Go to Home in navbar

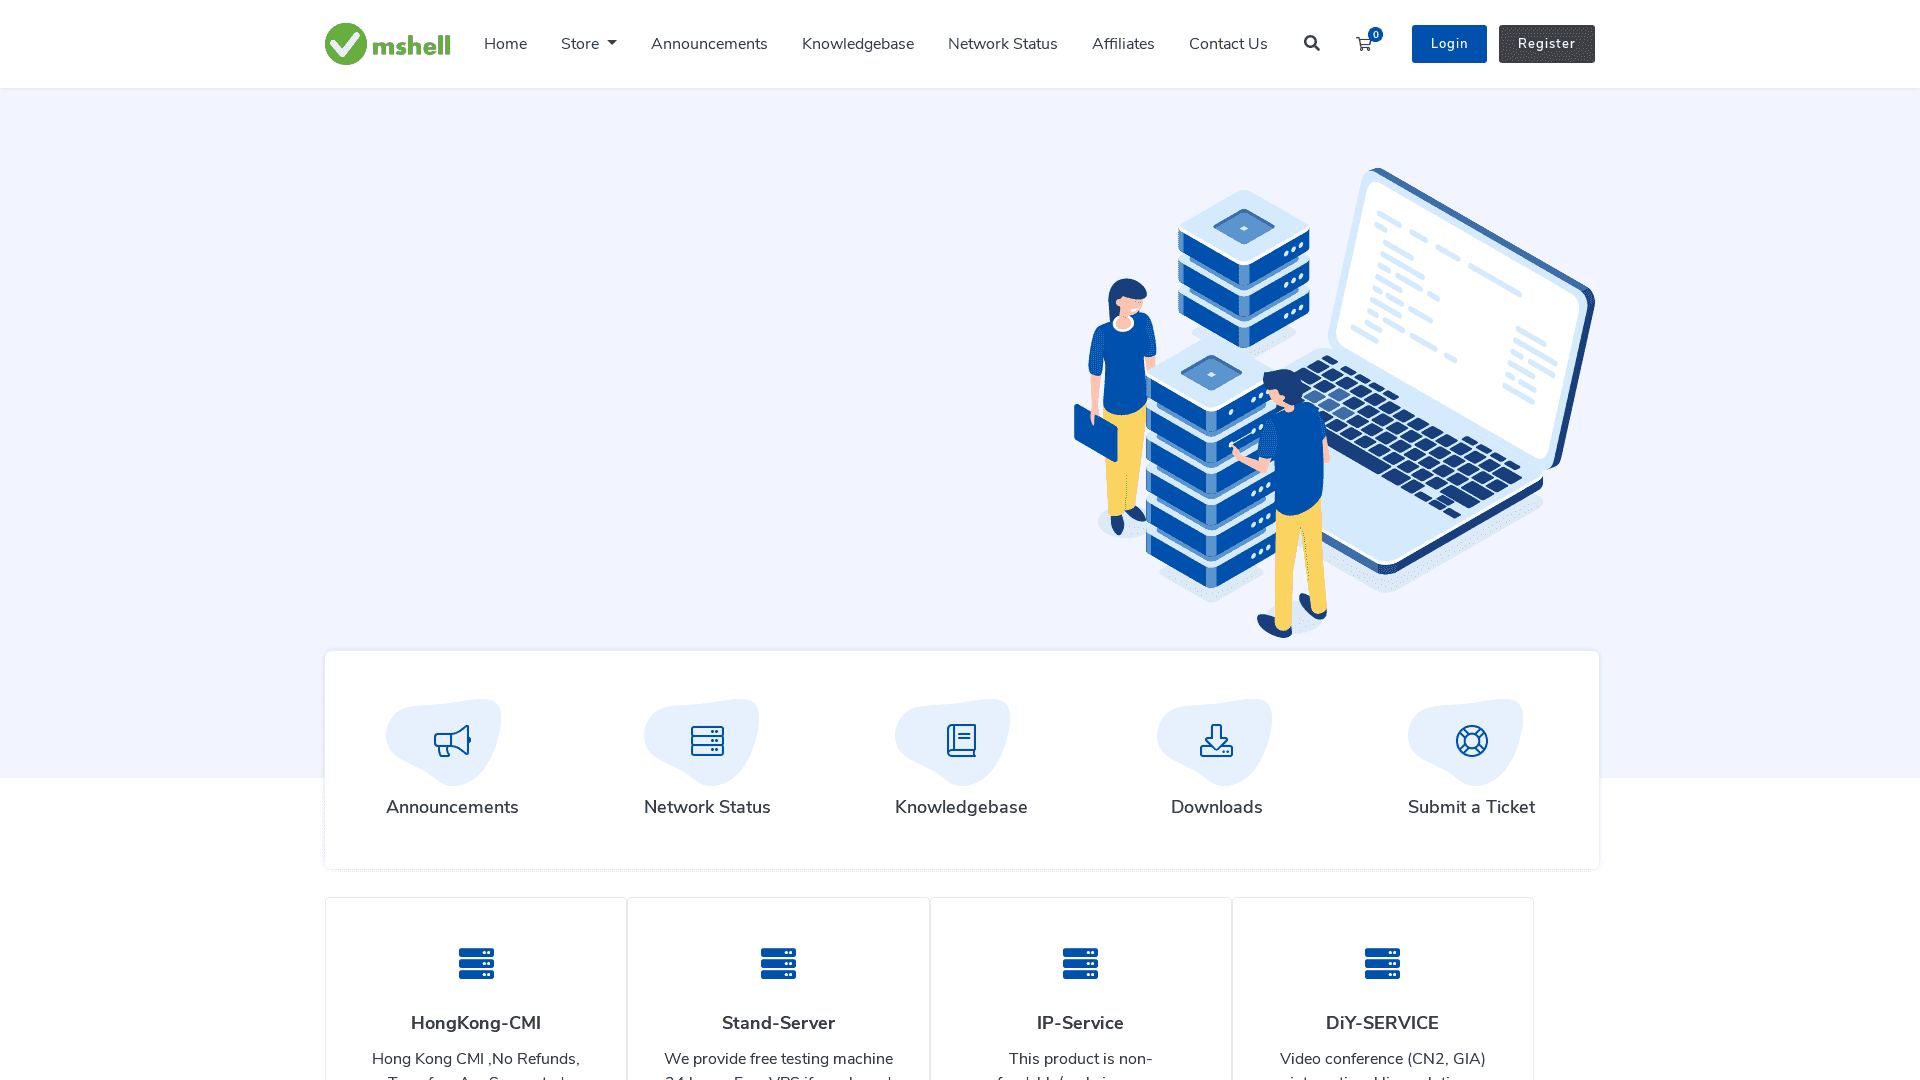tap(505, 44)
